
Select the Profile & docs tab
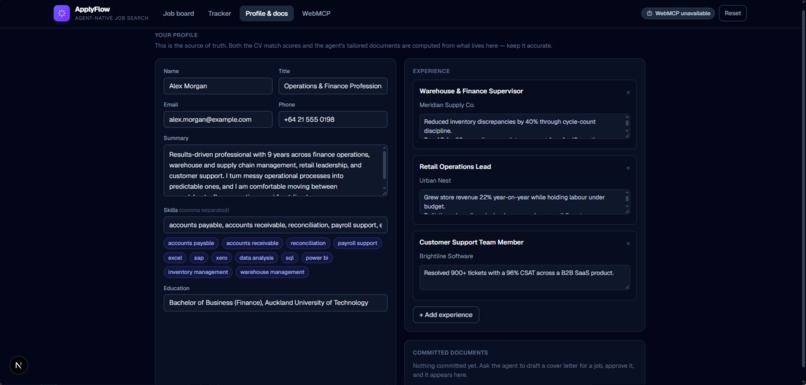click(266, 14)
